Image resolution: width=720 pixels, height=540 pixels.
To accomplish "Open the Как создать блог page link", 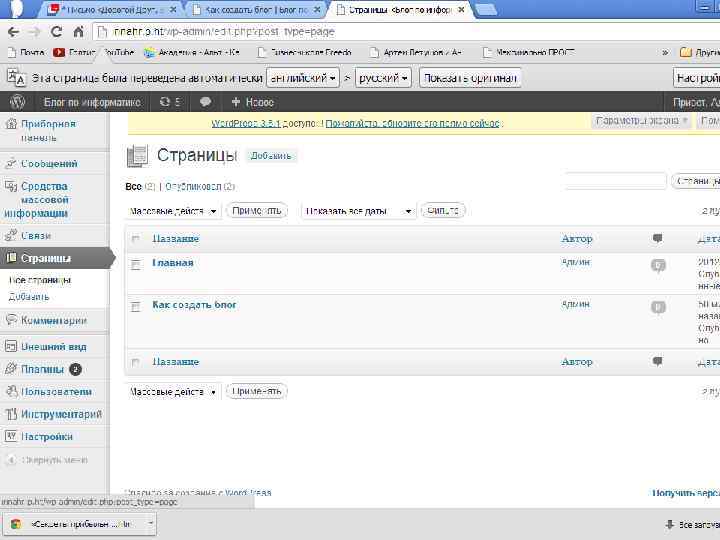I will point(194,304).
